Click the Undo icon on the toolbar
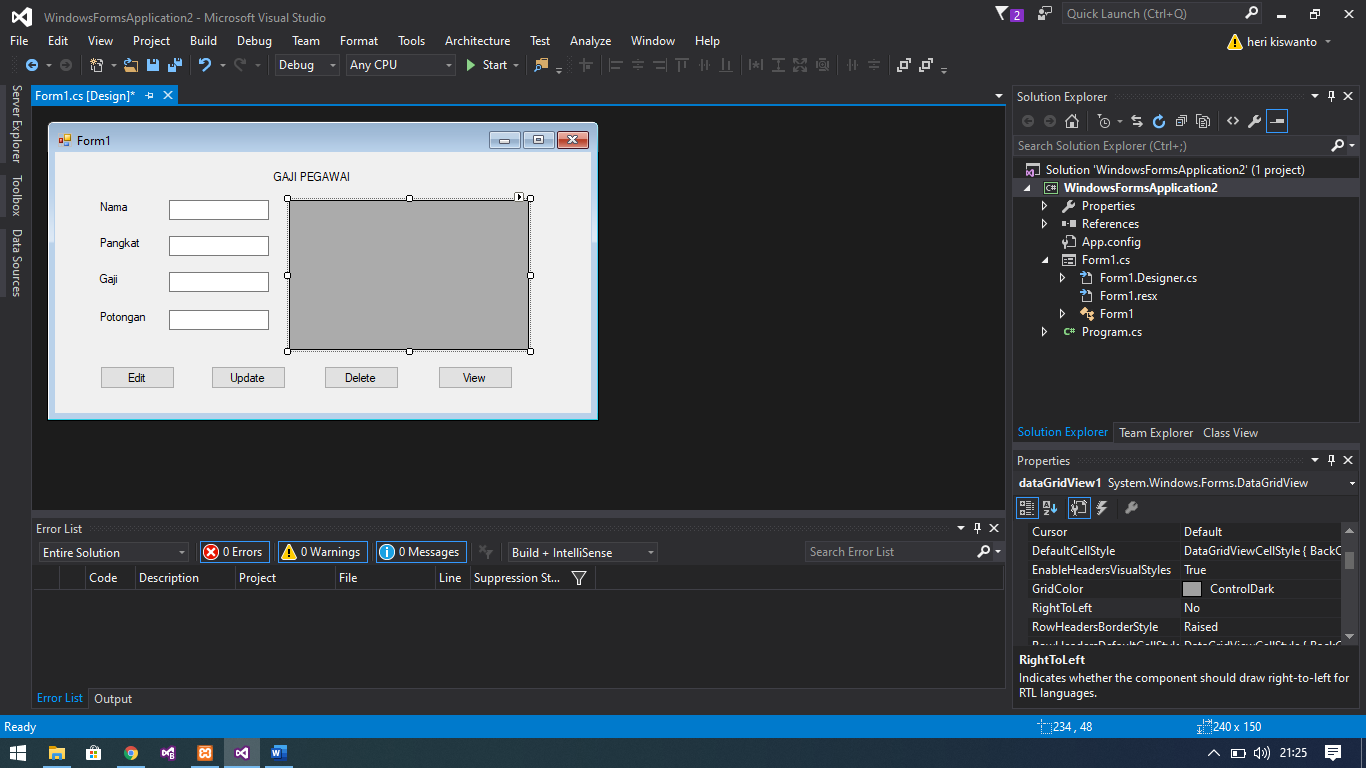This screenshot has height=768, width=1366. (x=204, y=64)
